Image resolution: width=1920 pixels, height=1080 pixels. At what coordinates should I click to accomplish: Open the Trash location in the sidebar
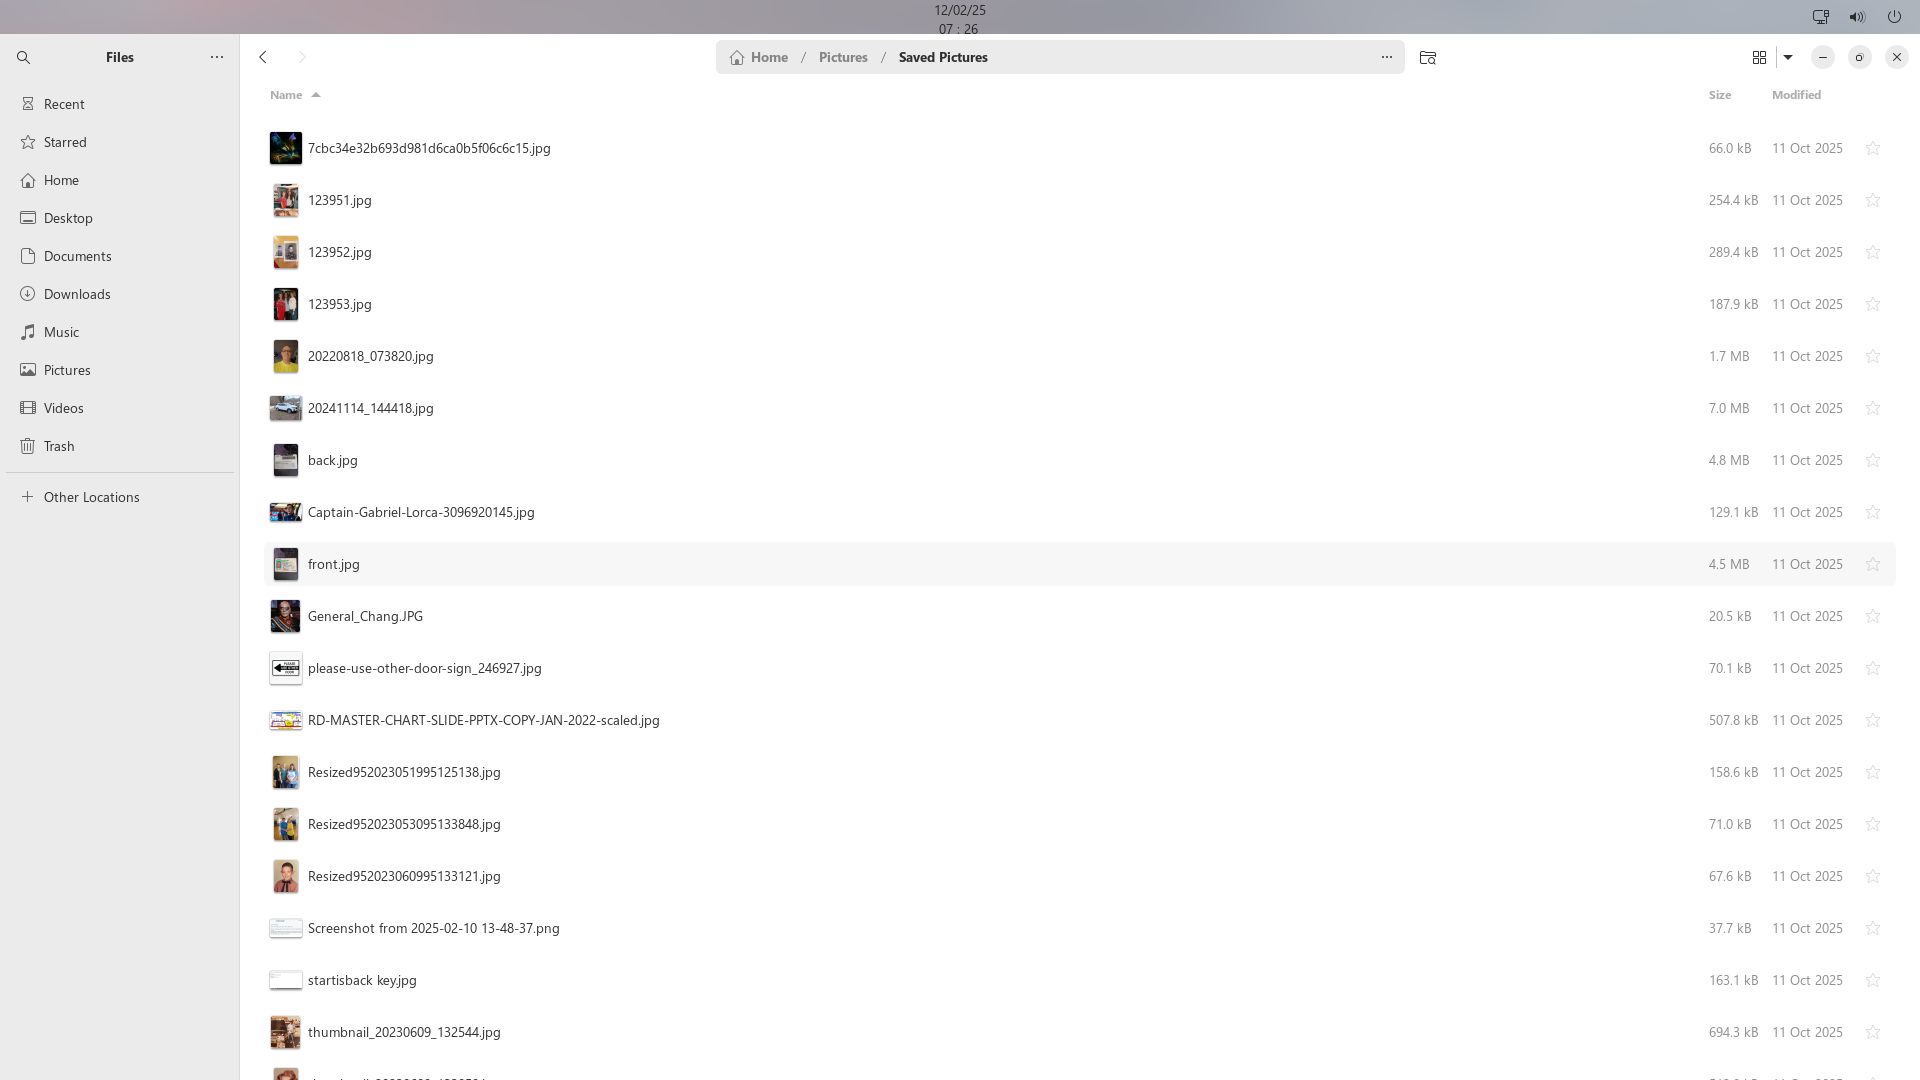59,446
